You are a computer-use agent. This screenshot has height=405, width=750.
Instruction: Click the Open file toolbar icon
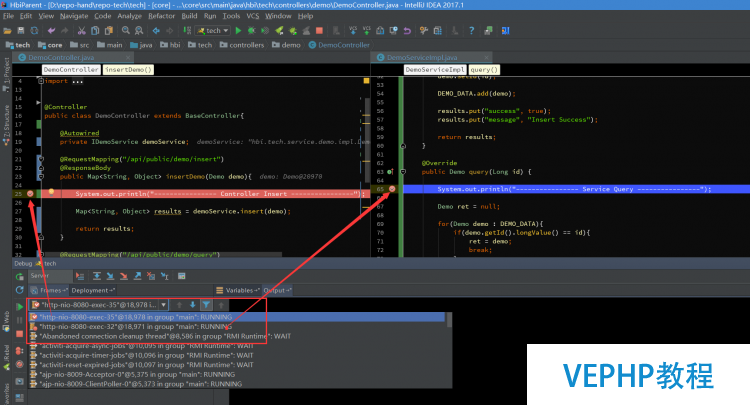7,31
